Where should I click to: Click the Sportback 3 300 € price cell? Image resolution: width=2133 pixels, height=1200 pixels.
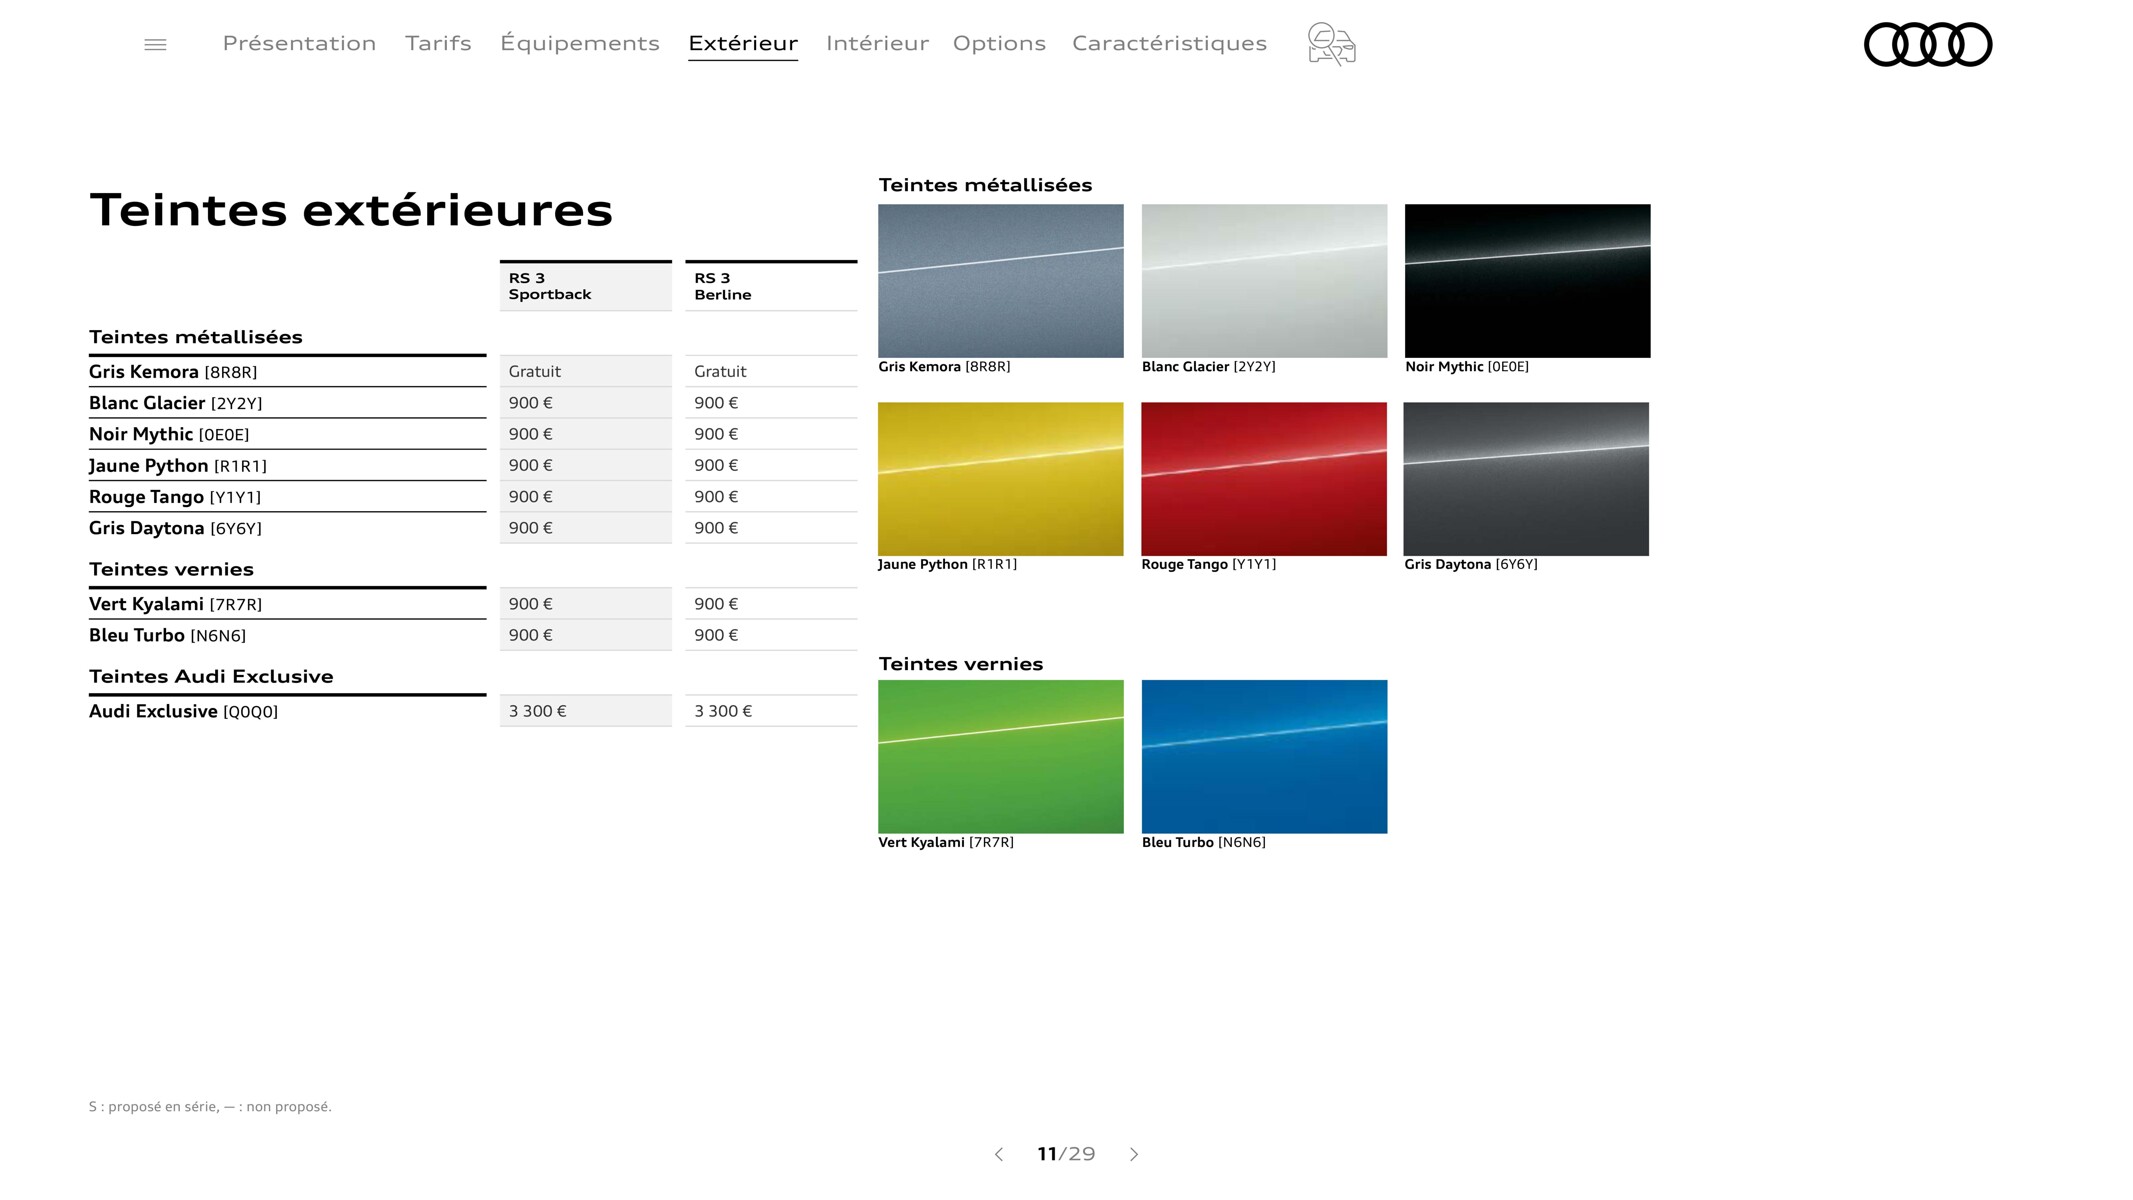(586, 711)
